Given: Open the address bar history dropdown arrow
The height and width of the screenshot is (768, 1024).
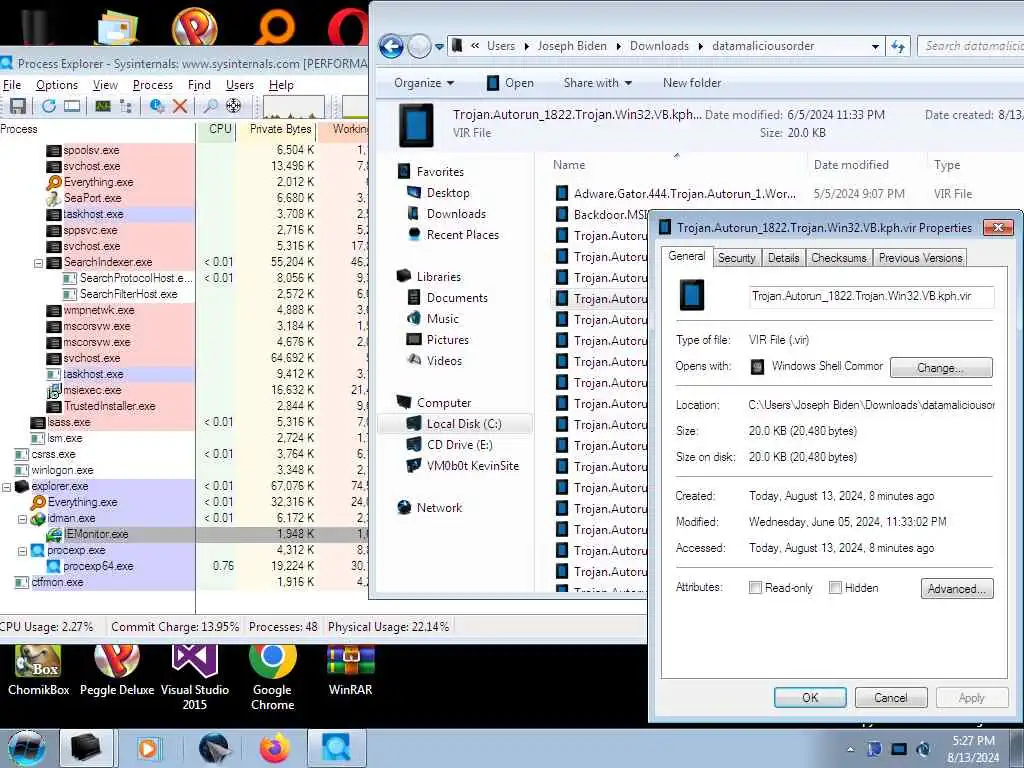Looking at the screenshot, I should pos(875,46).
